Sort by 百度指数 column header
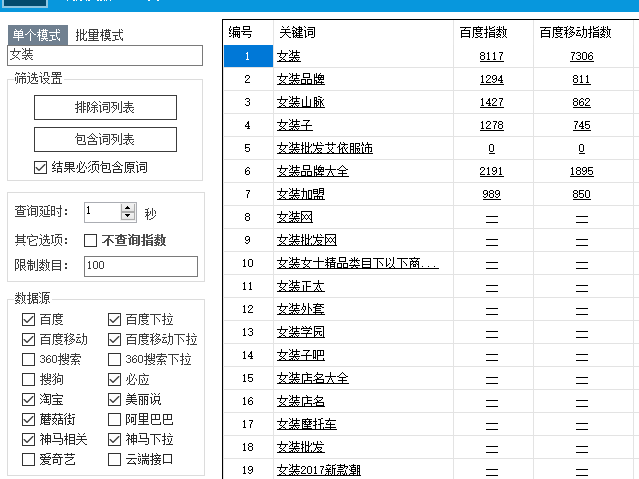The height and width of the screenshot is (479, 639). (x=493, y=32)
